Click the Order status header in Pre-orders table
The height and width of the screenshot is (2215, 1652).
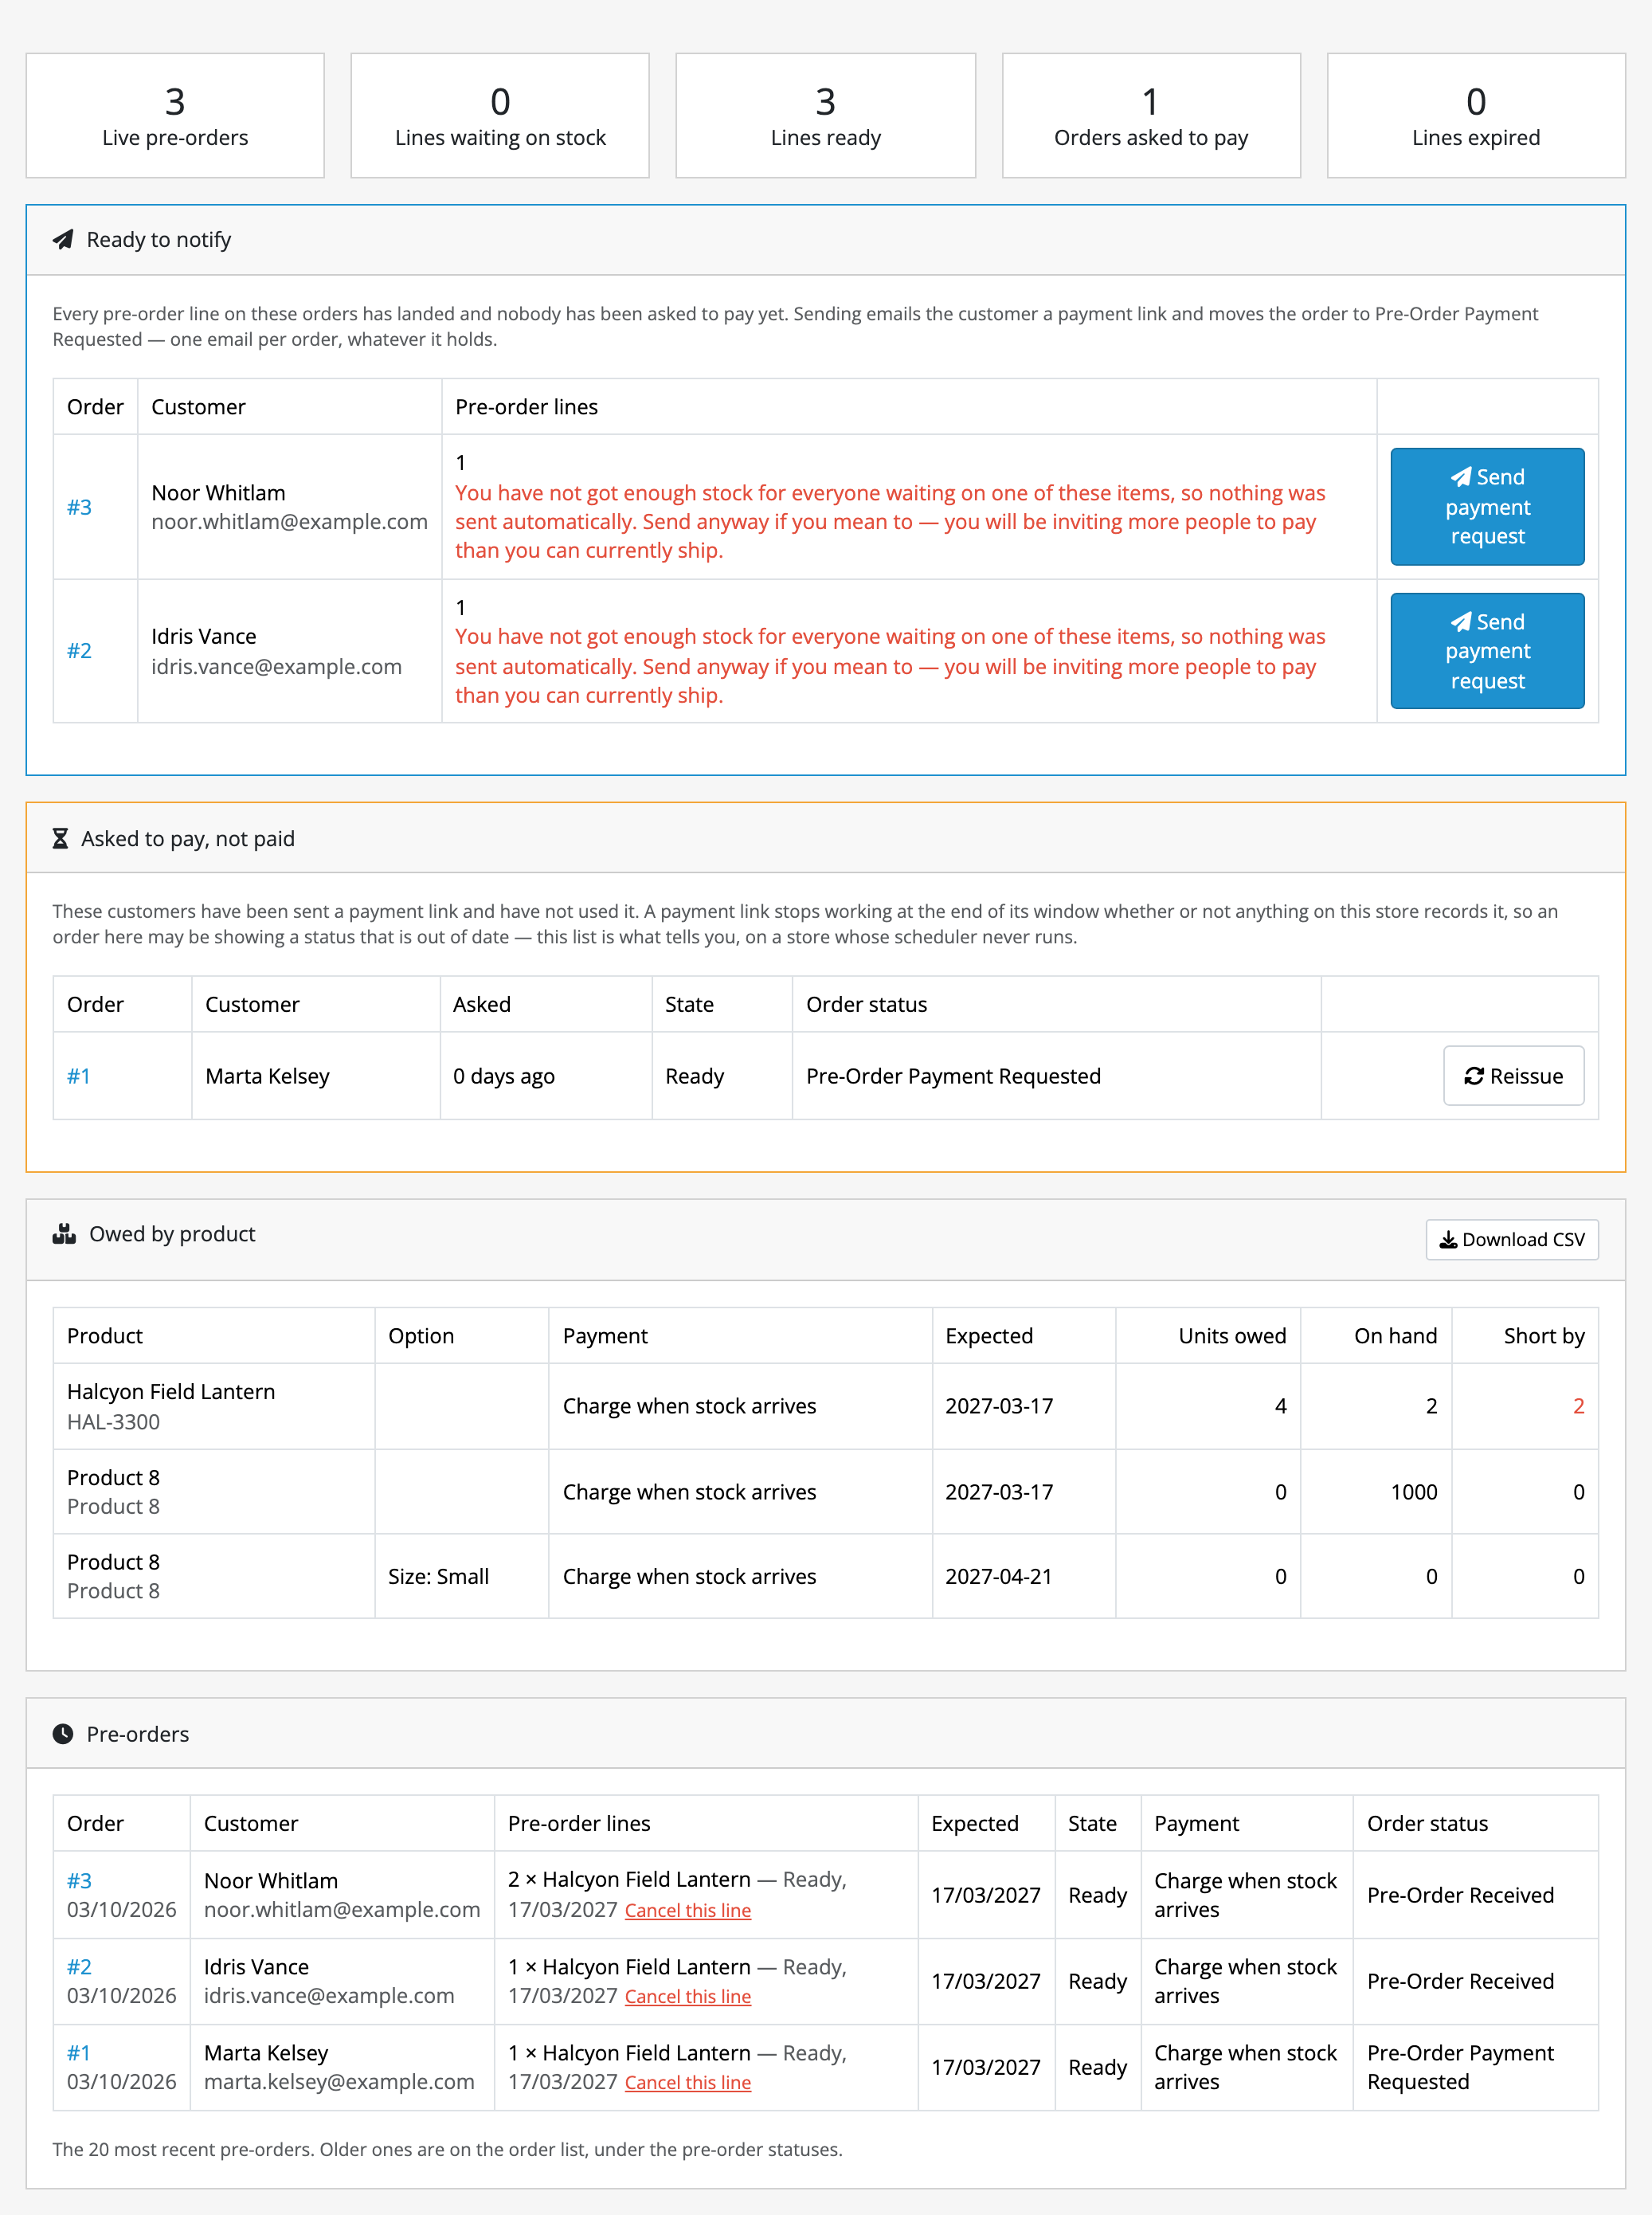click(1427, 1823)
